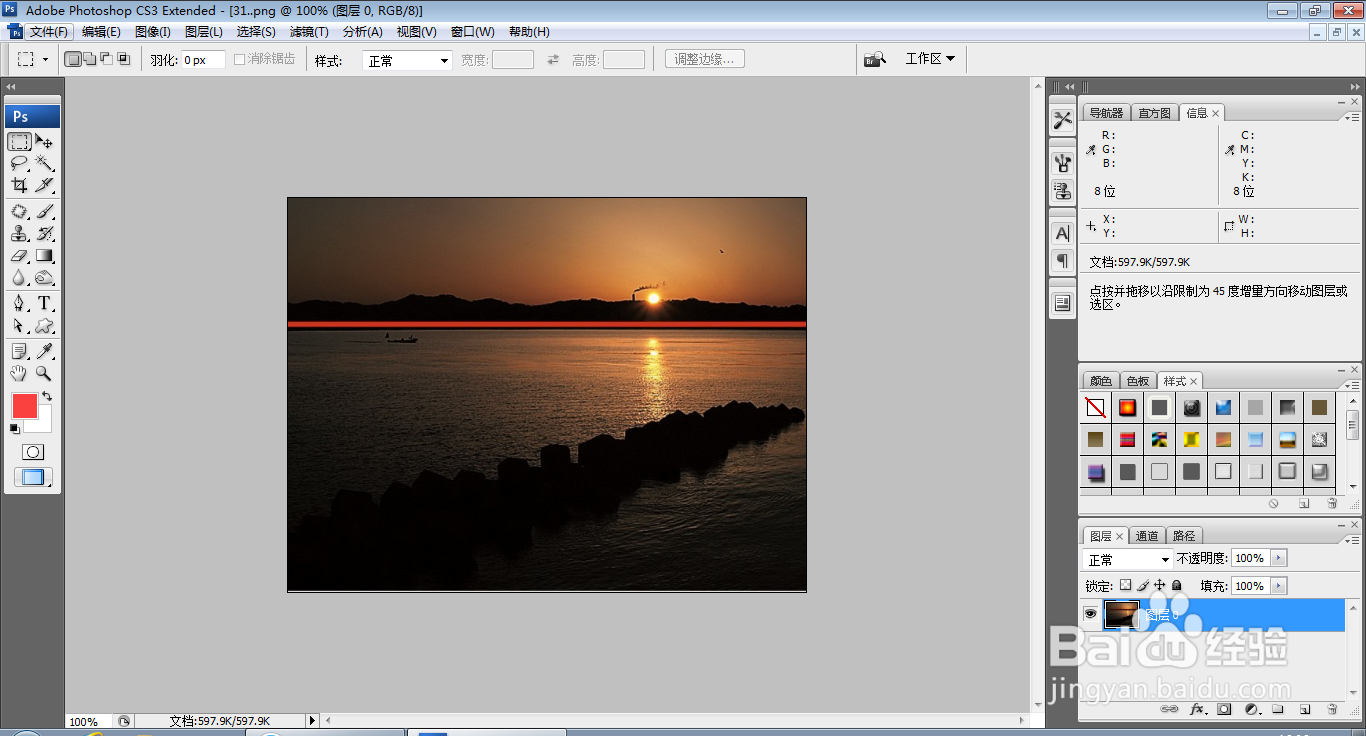Screen dimensions: 1366x736
Task: Open the 图像(I) menu
Action: coord(153,32)
